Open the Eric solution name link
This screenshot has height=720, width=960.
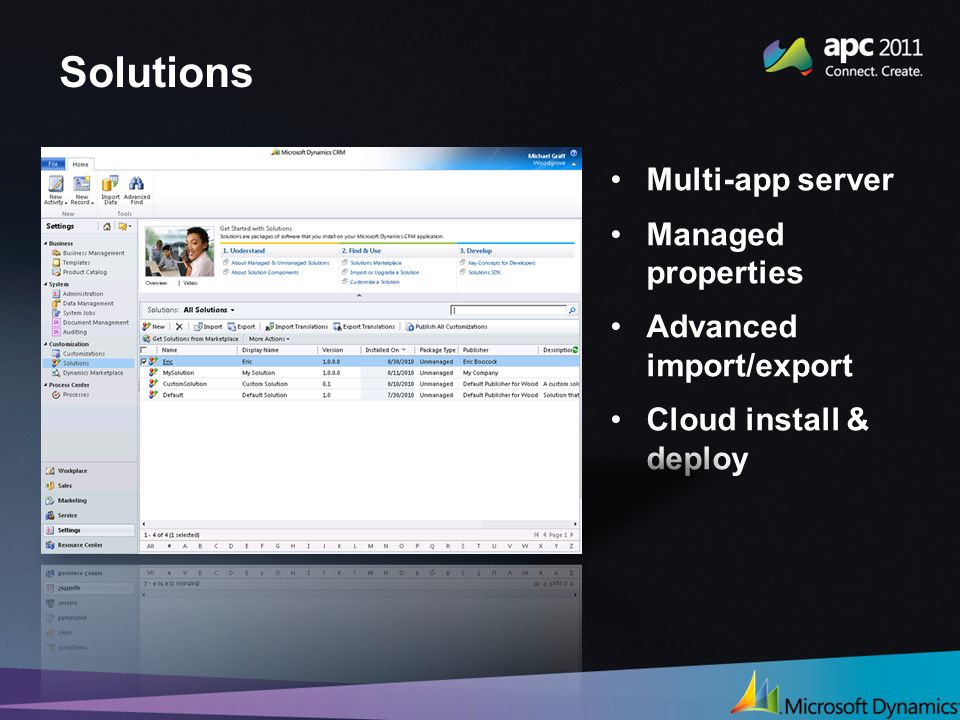point(168,362)
